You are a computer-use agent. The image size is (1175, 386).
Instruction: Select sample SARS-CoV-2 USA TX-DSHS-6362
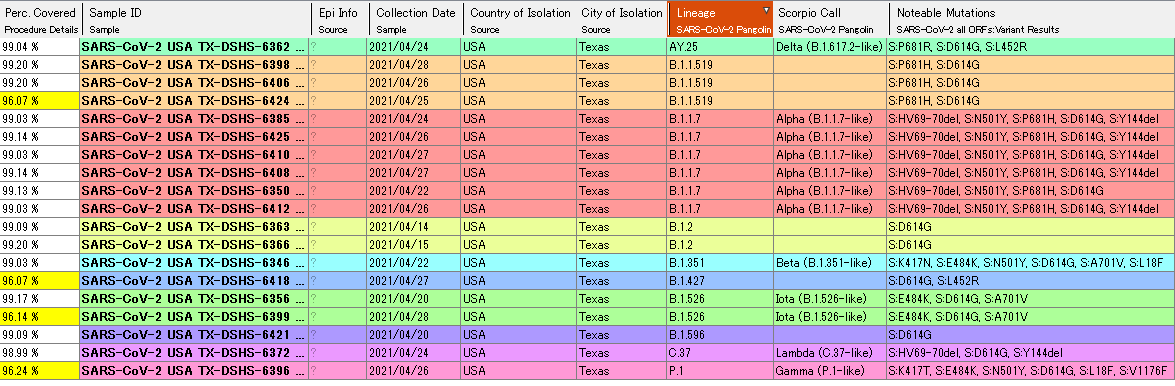pos(193,46)
